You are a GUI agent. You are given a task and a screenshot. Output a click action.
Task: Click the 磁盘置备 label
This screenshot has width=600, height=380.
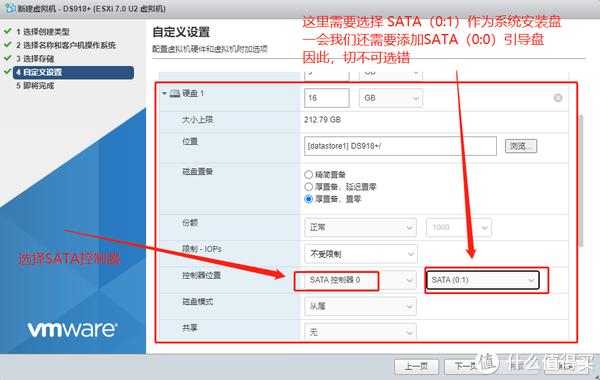point(197,171)
